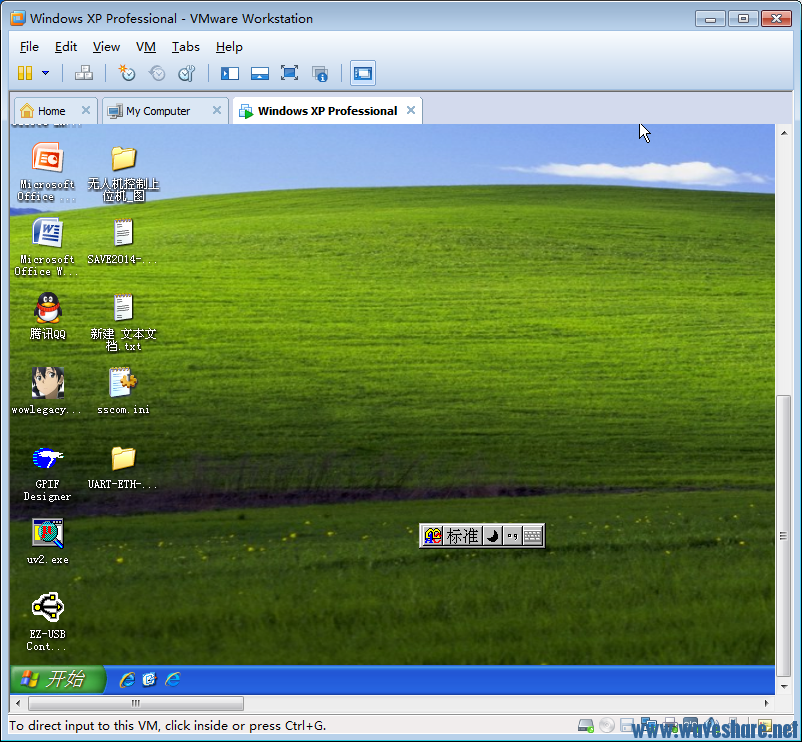The height and width of the screenshot is (742, 802).
Task: Click the input method logo on the IME bar
Action: point(433,536)
